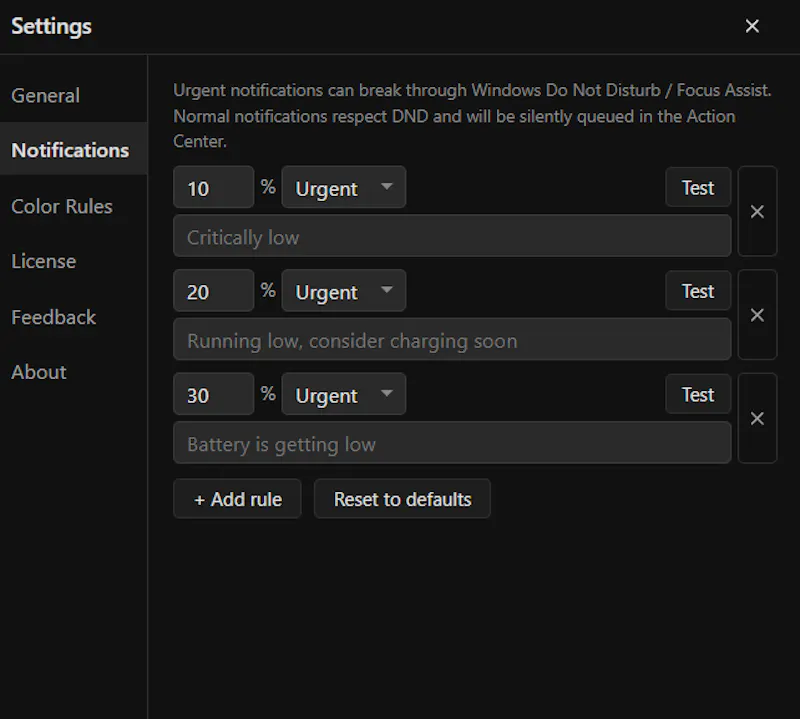
Task: Edit the 20 percent threshold field
Action: tap(214, 291)
